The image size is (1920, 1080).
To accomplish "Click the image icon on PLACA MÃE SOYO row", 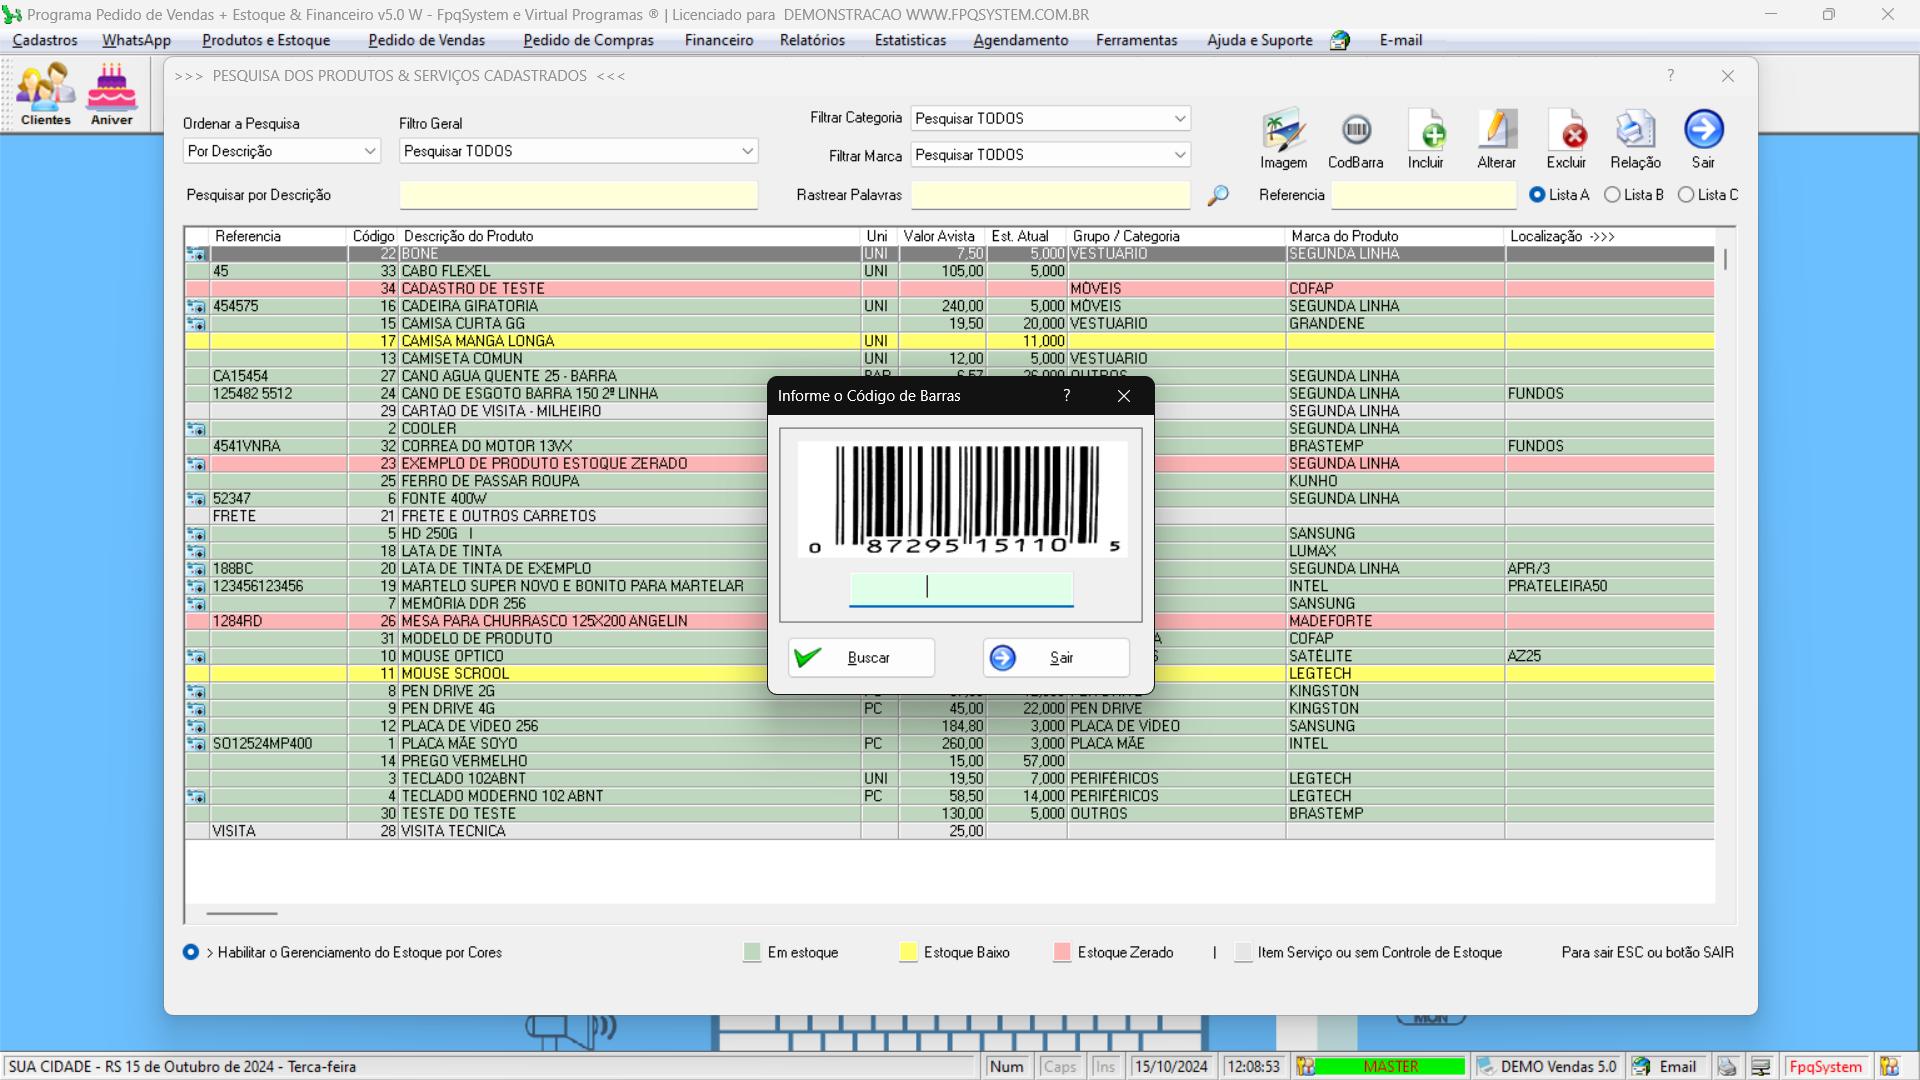I will pyautogui.click(x=196, y=744).
